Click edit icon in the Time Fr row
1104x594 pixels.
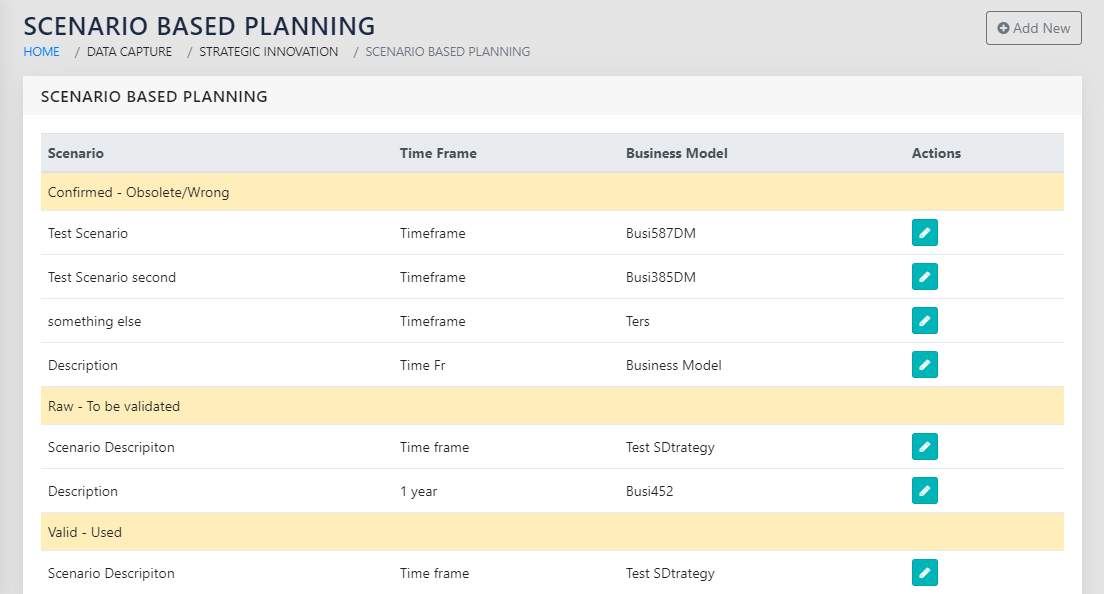pos(924,365)
